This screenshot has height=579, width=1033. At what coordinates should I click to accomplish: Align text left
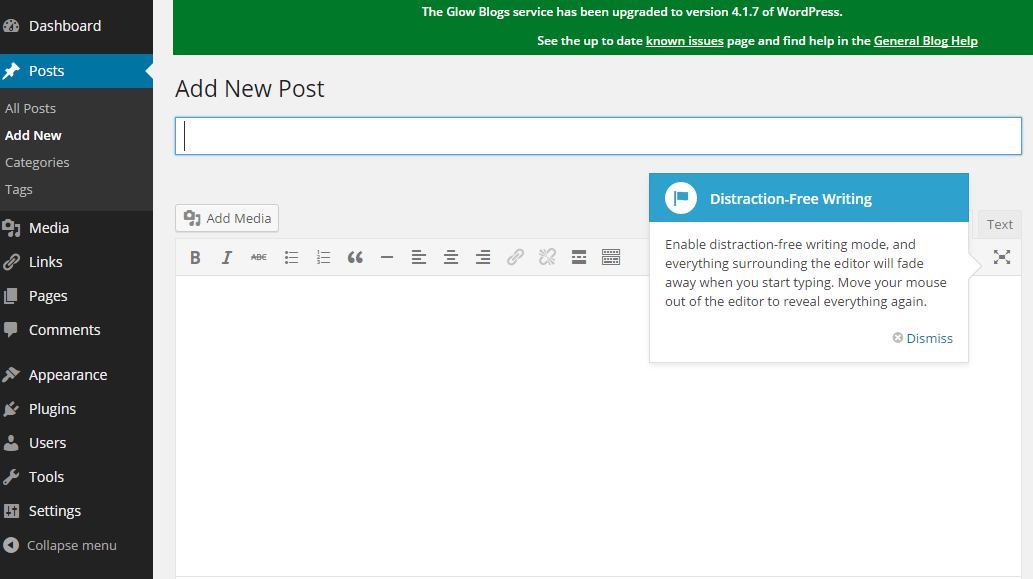pyautogui.click(x=419, y=258)
